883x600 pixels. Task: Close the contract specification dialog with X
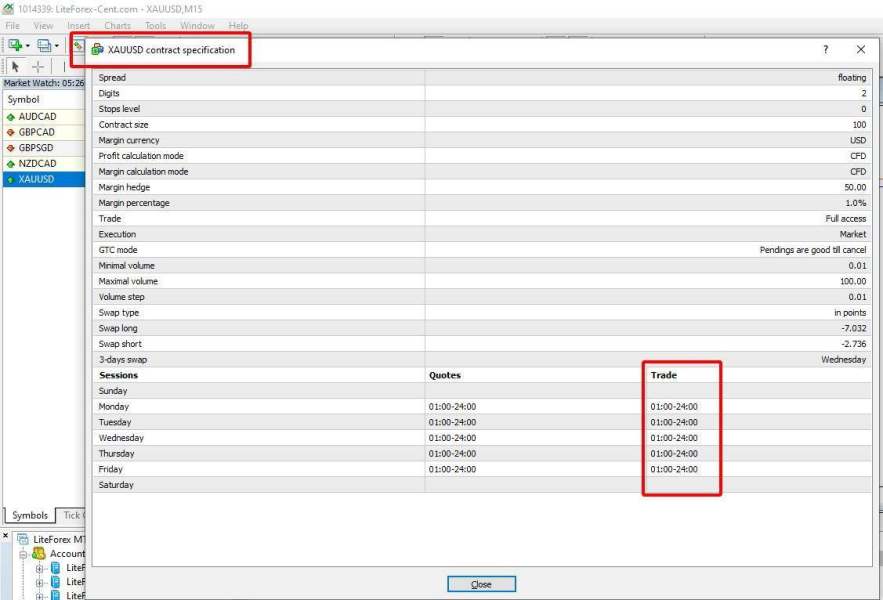click(861, 50)
